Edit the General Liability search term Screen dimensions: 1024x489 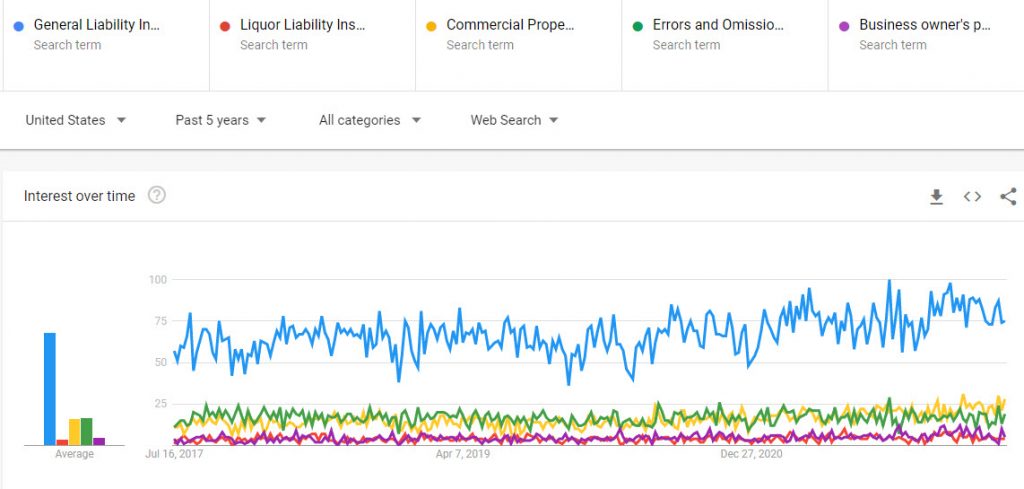pos(97,25)
